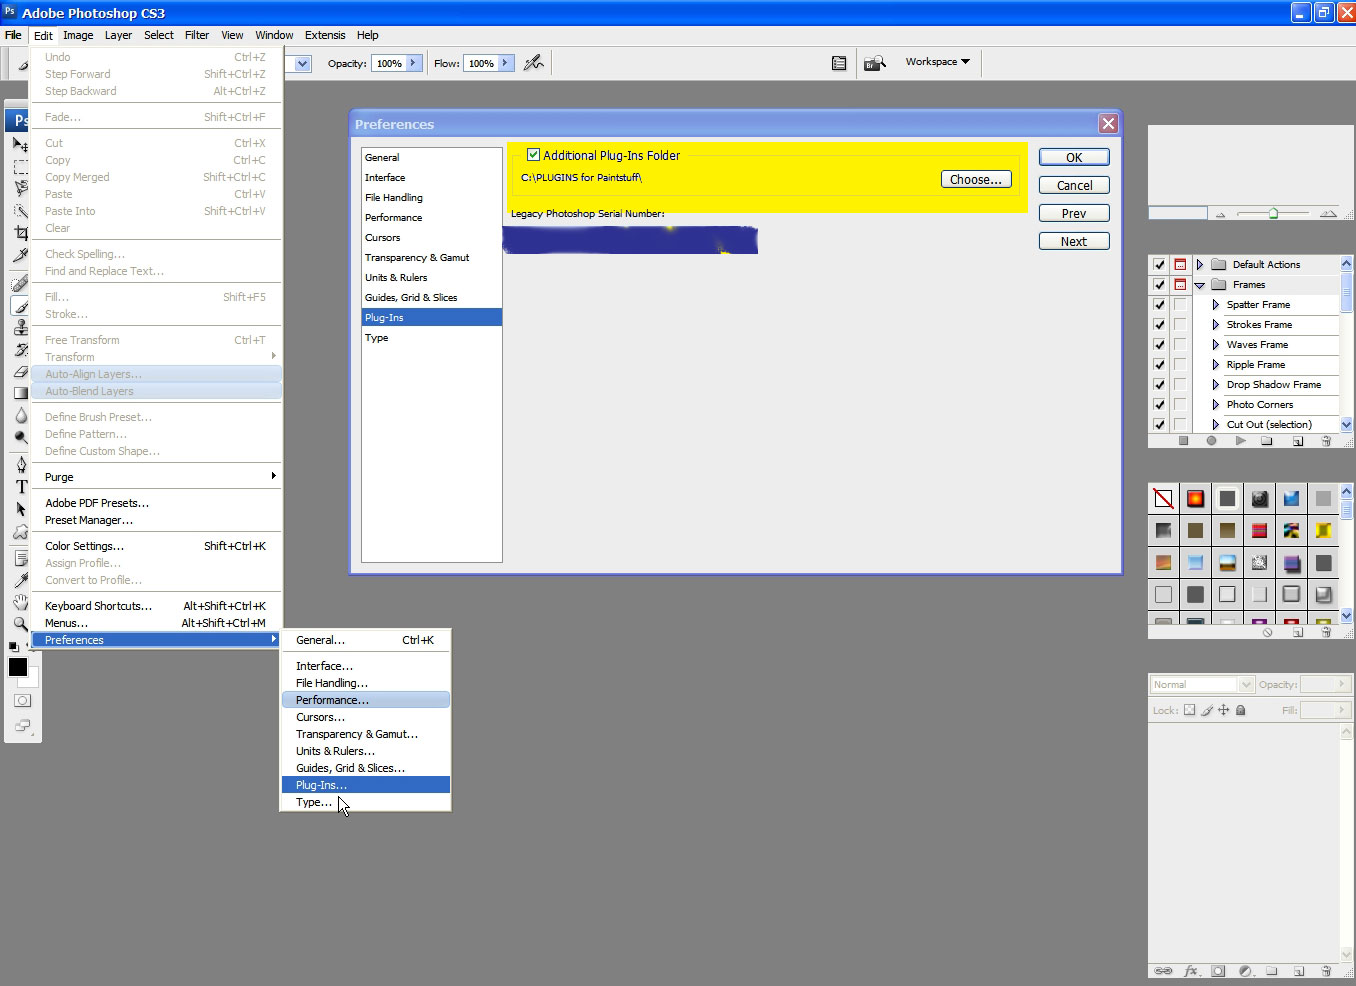Expand the Spatter Frame action

pyautogui.click(x=1216, y=305)
